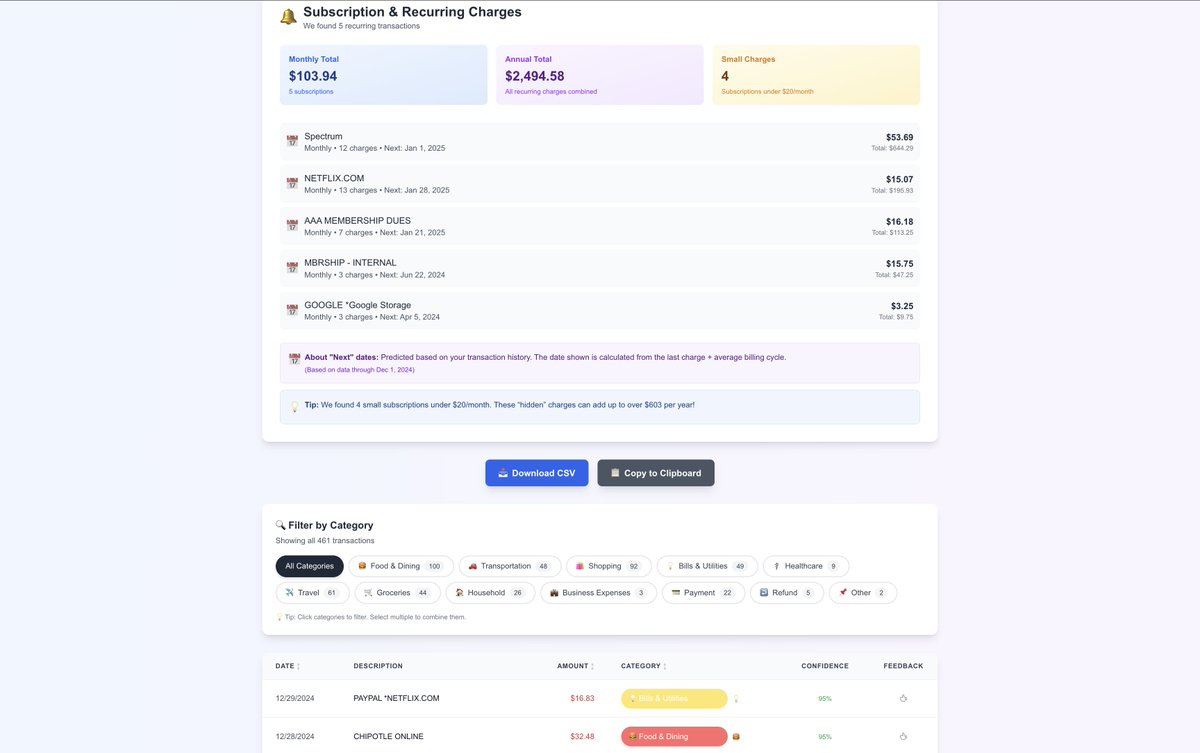
Task: Click the calendar icon for GOOGLE *Google Storage
Action: point(292,311)
